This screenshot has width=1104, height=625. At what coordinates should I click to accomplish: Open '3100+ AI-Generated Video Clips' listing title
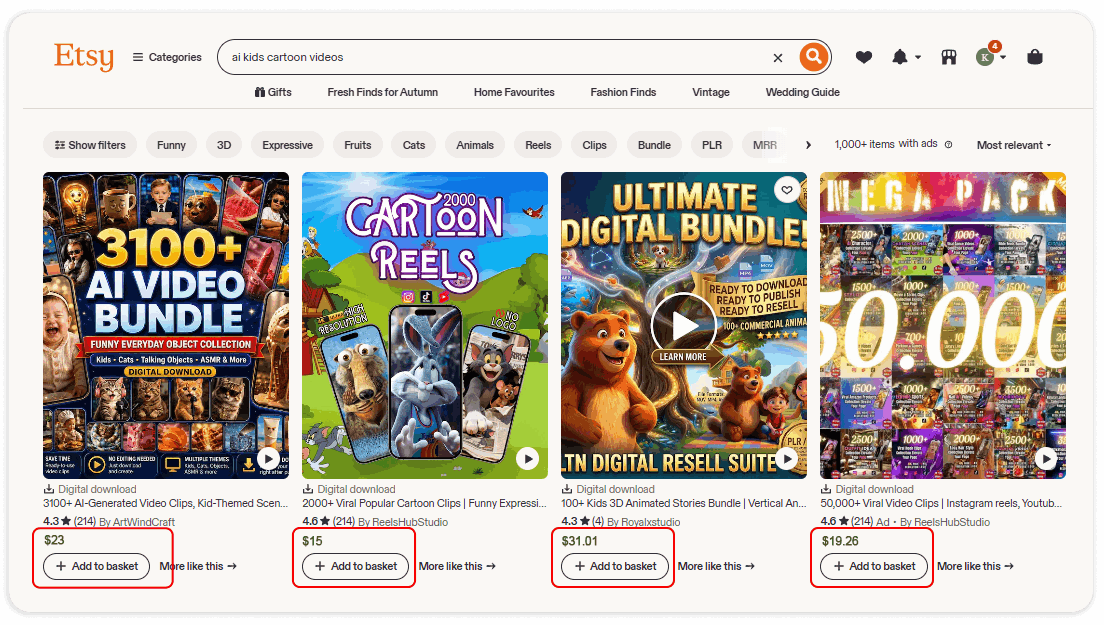click(165, 503)
